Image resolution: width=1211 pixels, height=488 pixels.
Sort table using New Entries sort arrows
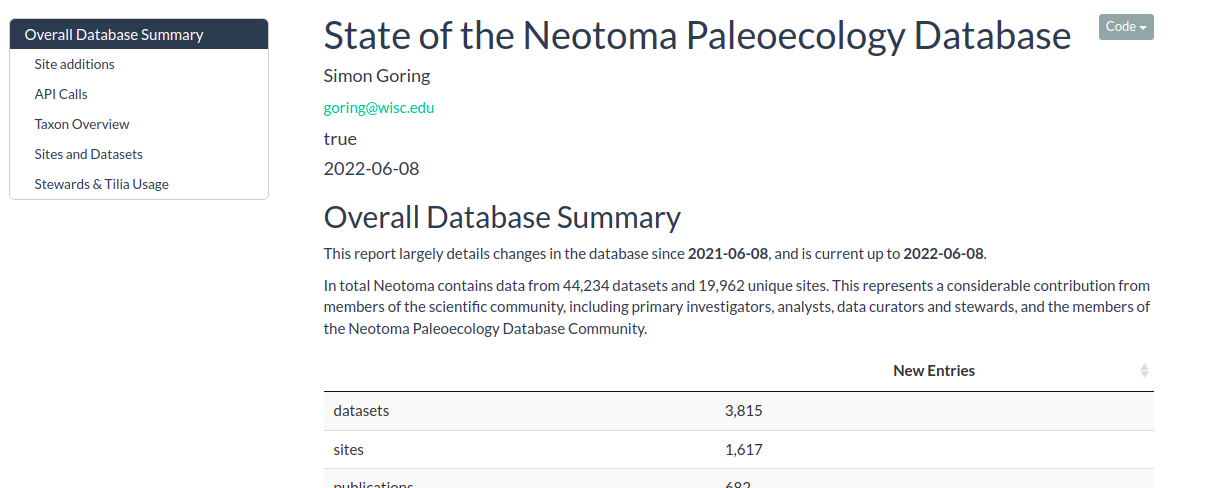pyautogui.click(x=1144, y=371)
